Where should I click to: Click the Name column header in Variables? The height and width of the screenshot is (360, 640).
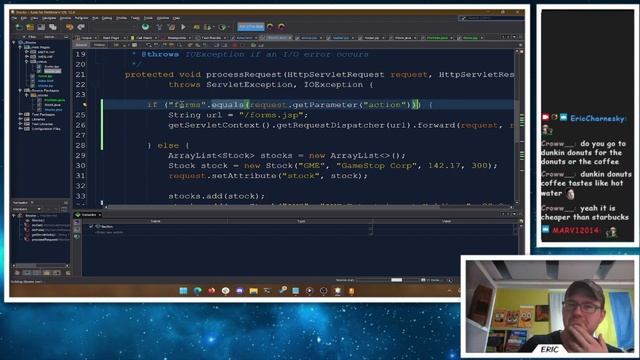[155, 221]
